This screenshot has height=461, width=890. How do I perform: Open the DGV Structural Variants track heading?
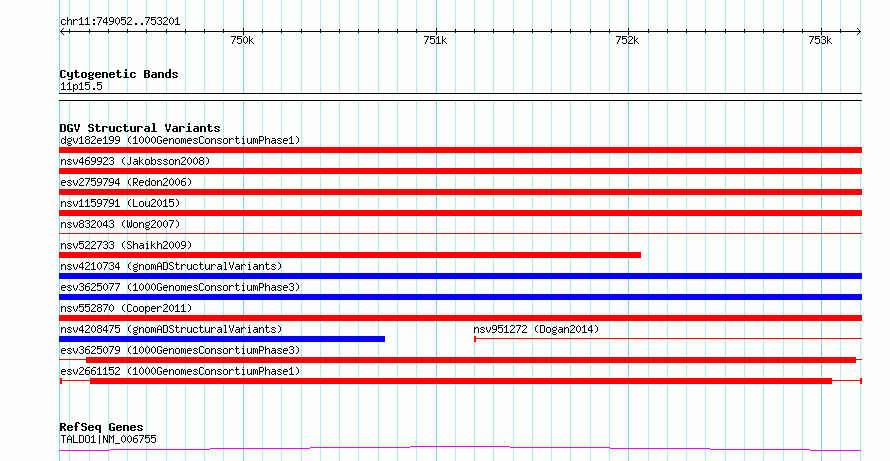coord(140,128)
